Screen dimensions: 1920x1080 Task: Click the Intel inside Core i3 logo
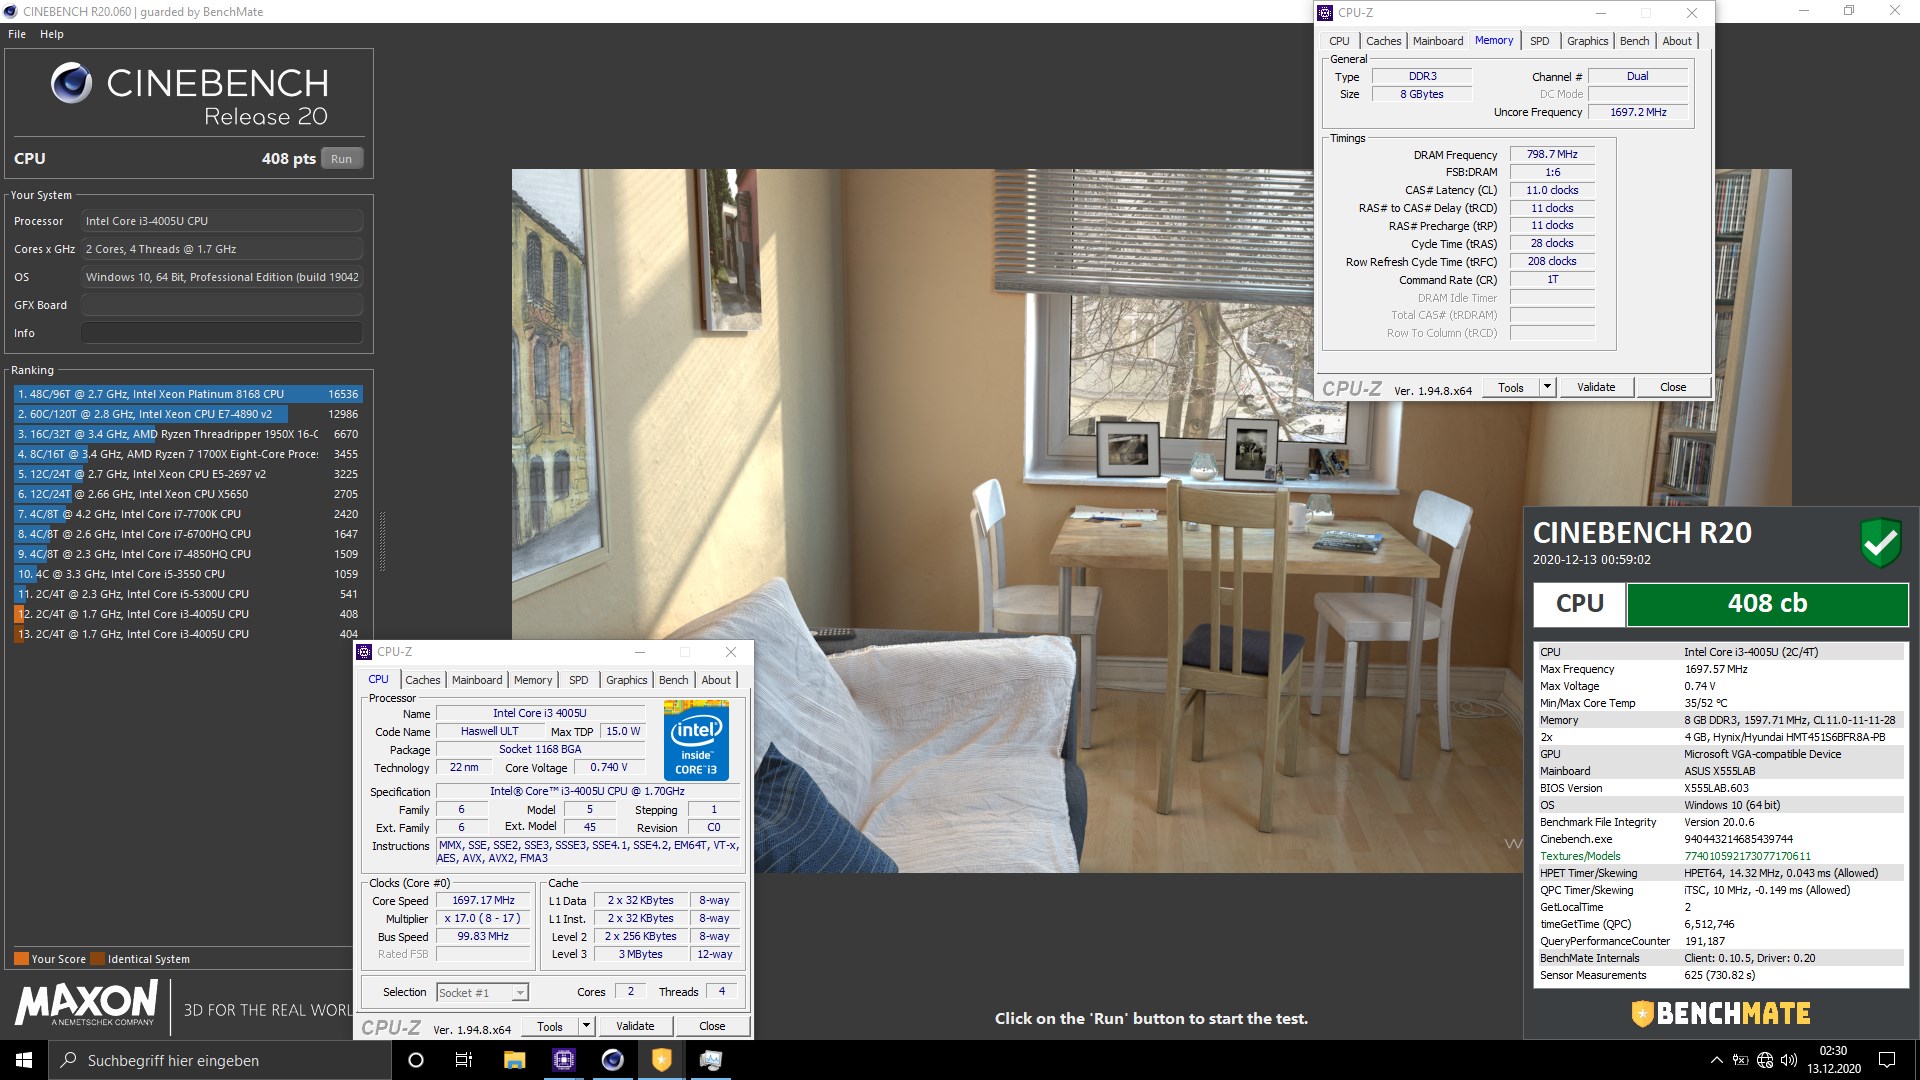pos(696,741)
